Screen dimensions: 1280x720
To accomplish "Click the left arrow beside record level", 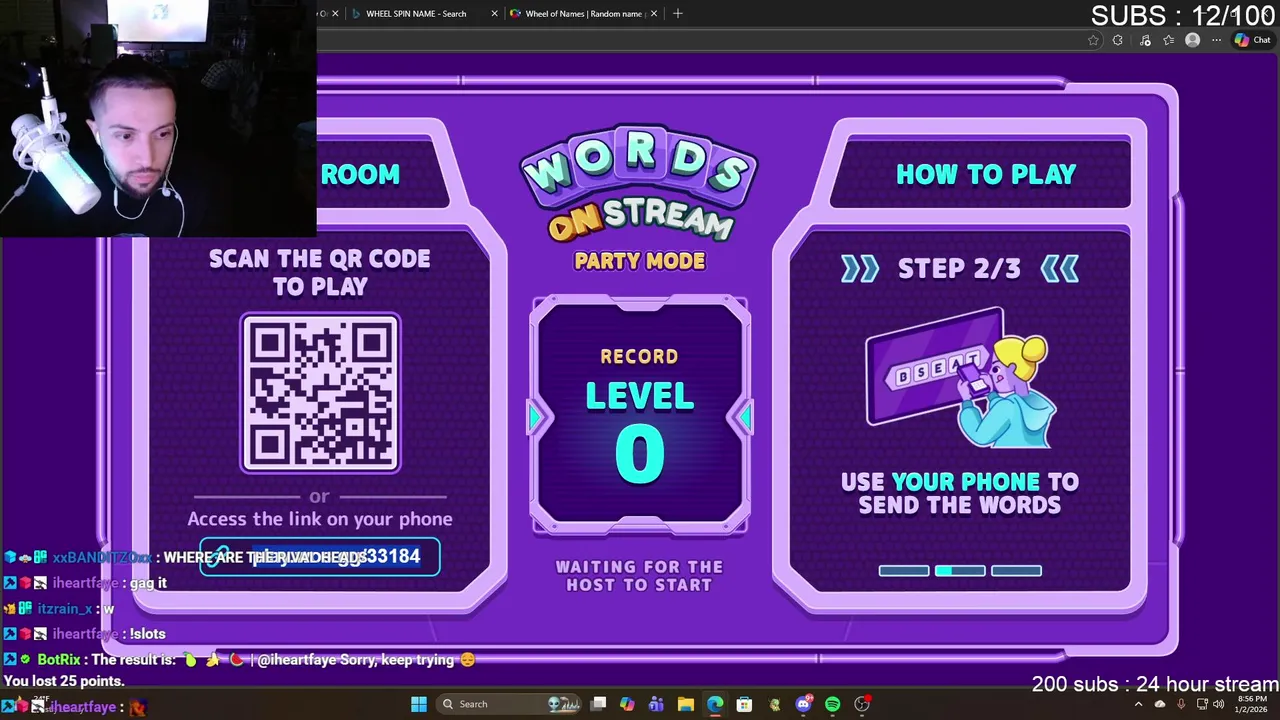I will click(535, 416).
